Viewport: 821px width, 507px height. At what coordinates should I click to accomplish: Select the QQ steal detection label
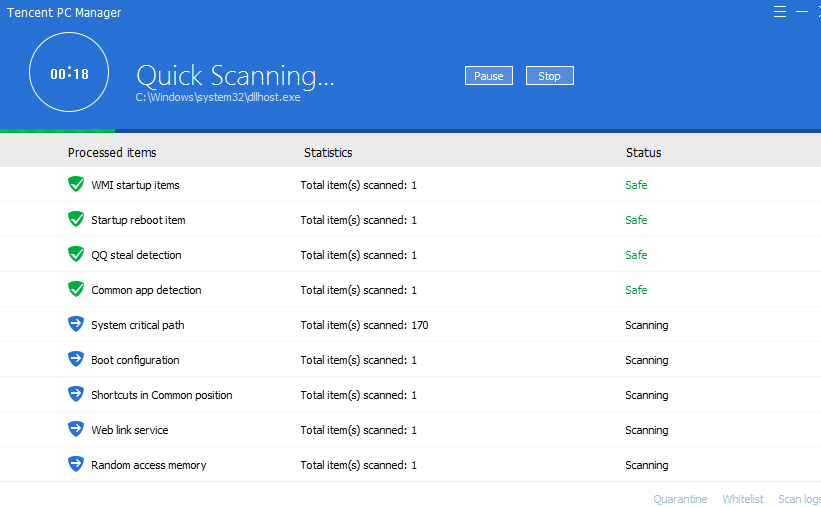(136, 255)
